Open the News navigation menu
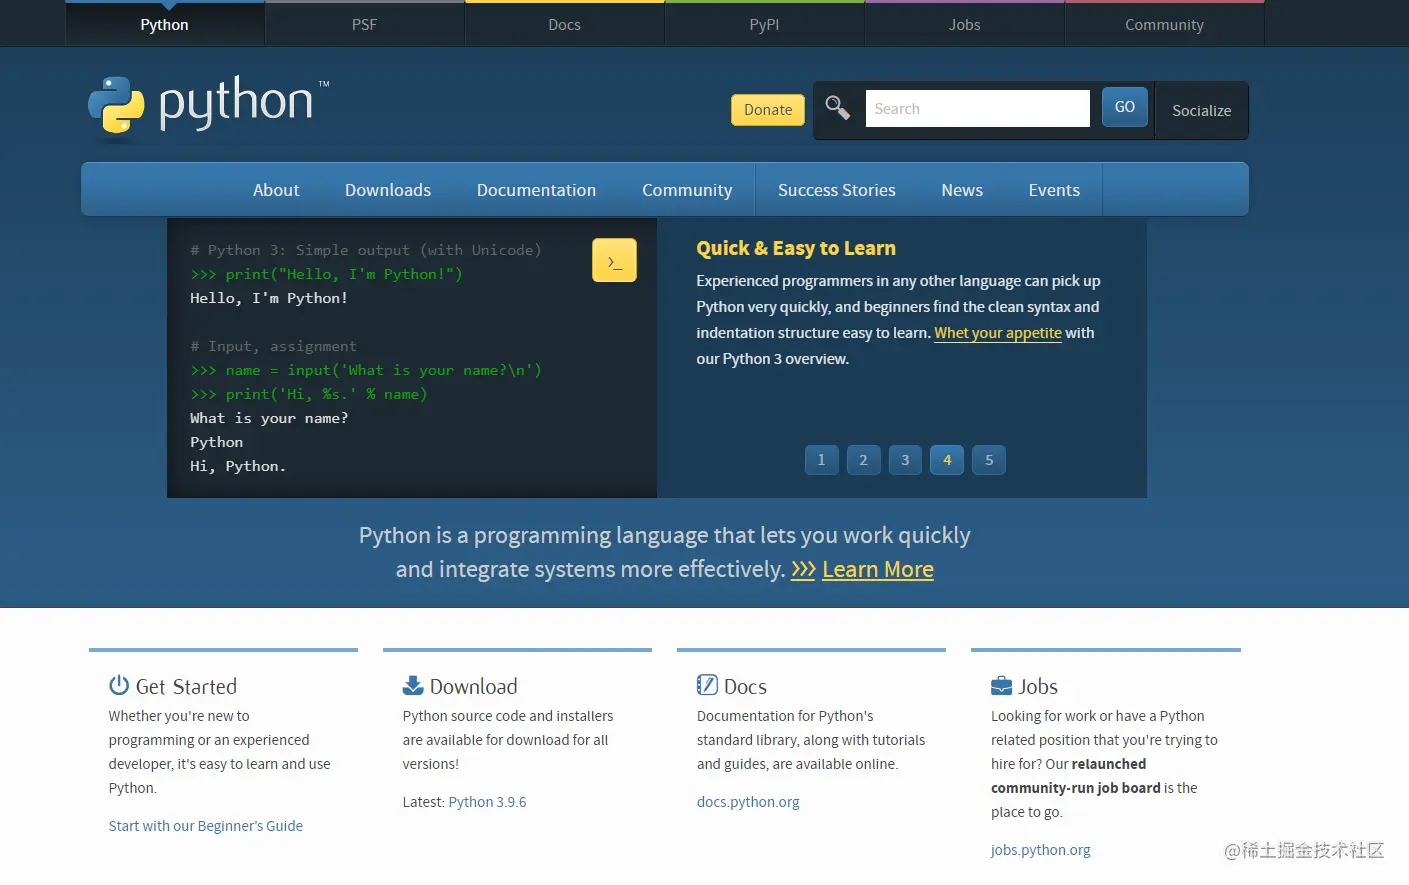Image resolution: width=1409 pixels, height=885 pixels. (x=962, y=190)
